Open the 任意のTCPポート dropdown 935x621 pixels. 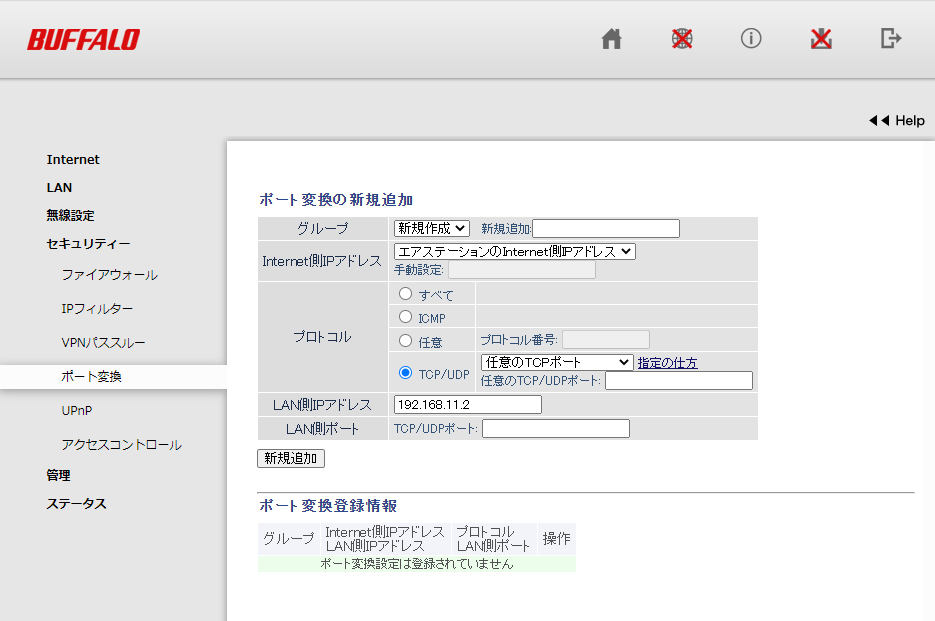(557, 362)
